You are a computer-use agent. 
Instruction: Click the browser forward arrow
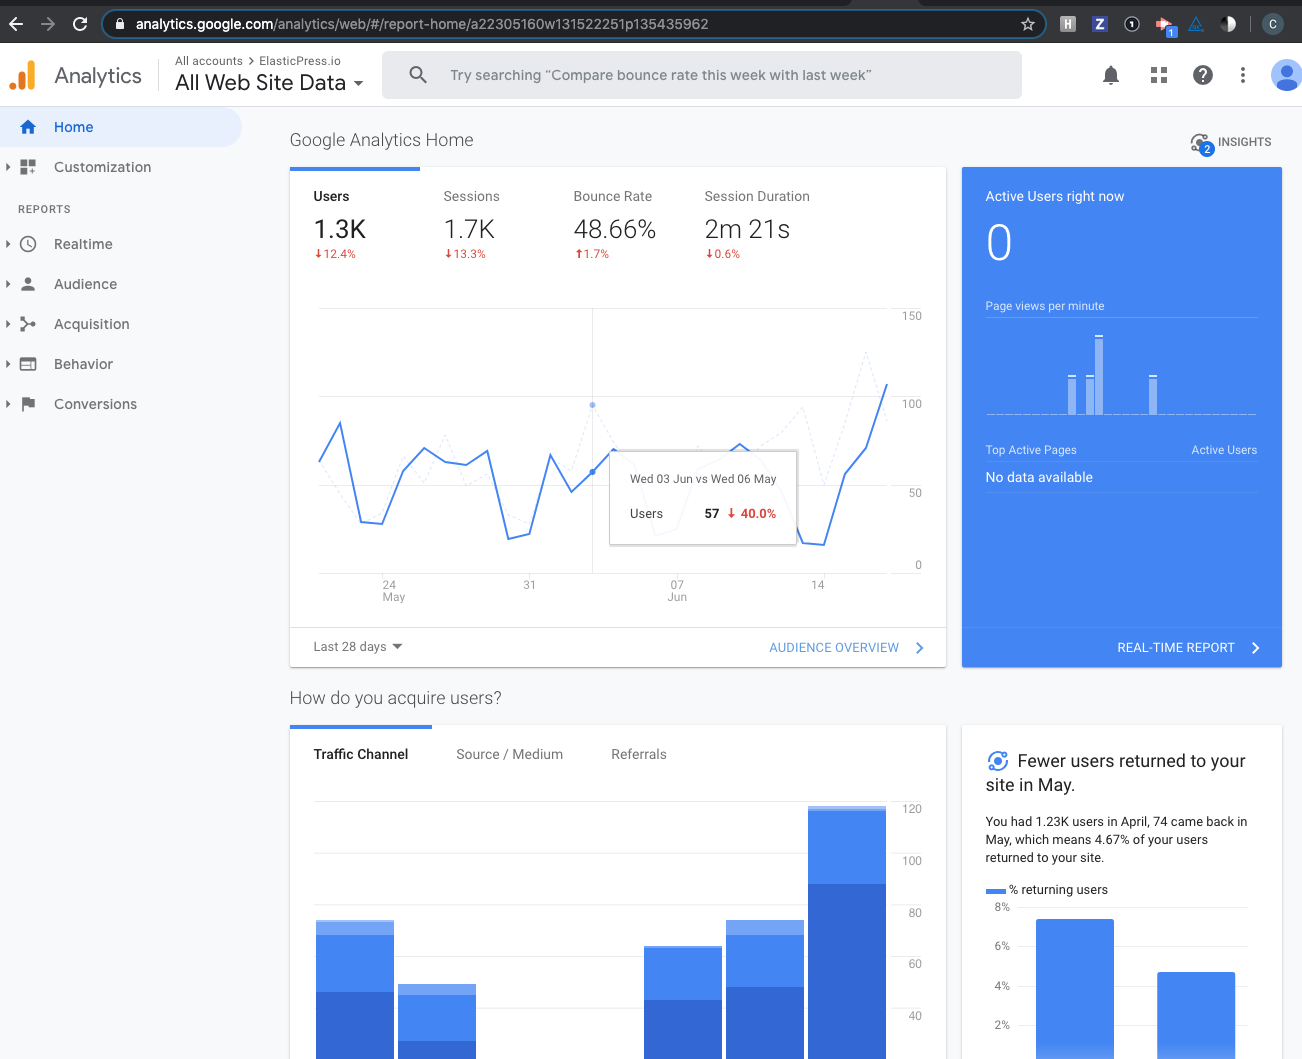coord(48,24)
